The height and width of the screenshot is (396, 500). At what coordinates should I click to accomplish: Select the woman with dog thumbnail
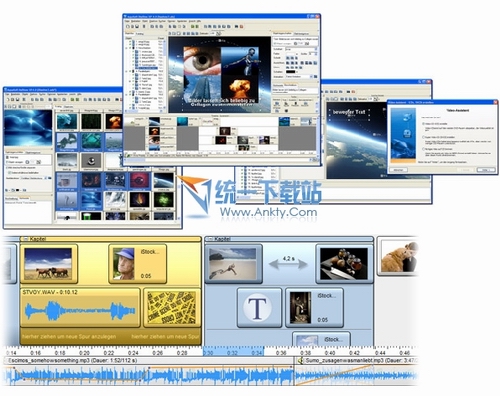point(399,257)
